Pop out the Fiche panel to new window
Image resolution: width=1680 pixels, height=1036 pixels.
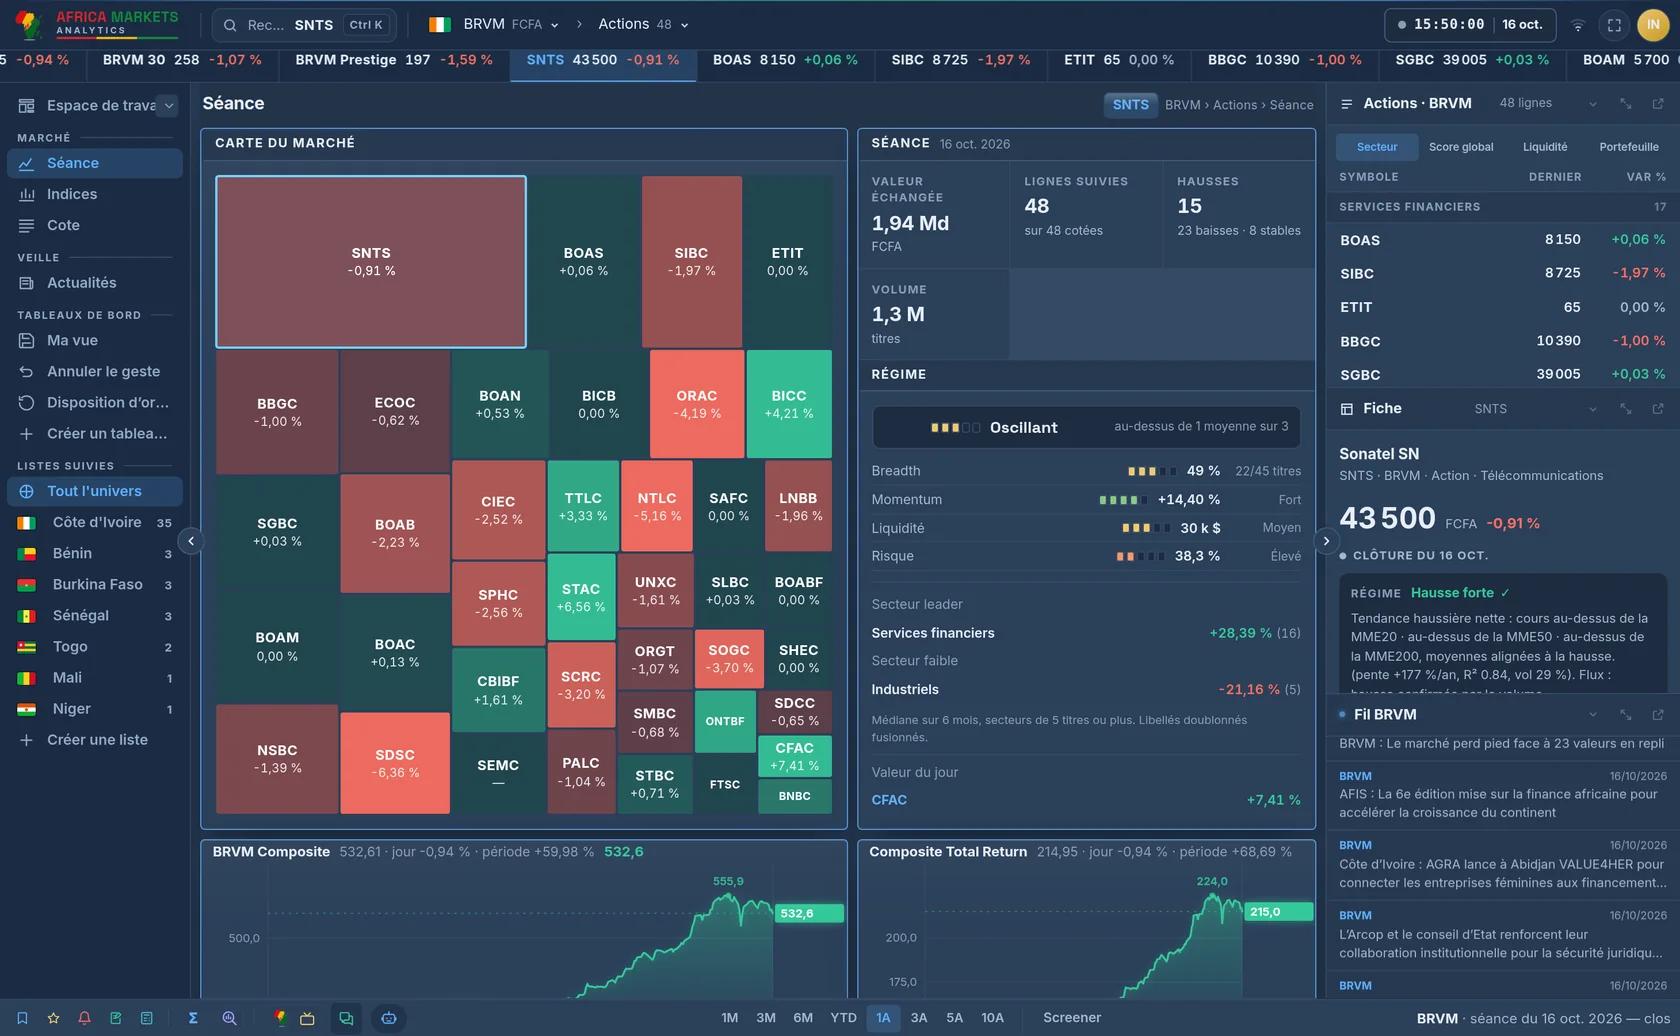coord(1658,409)
